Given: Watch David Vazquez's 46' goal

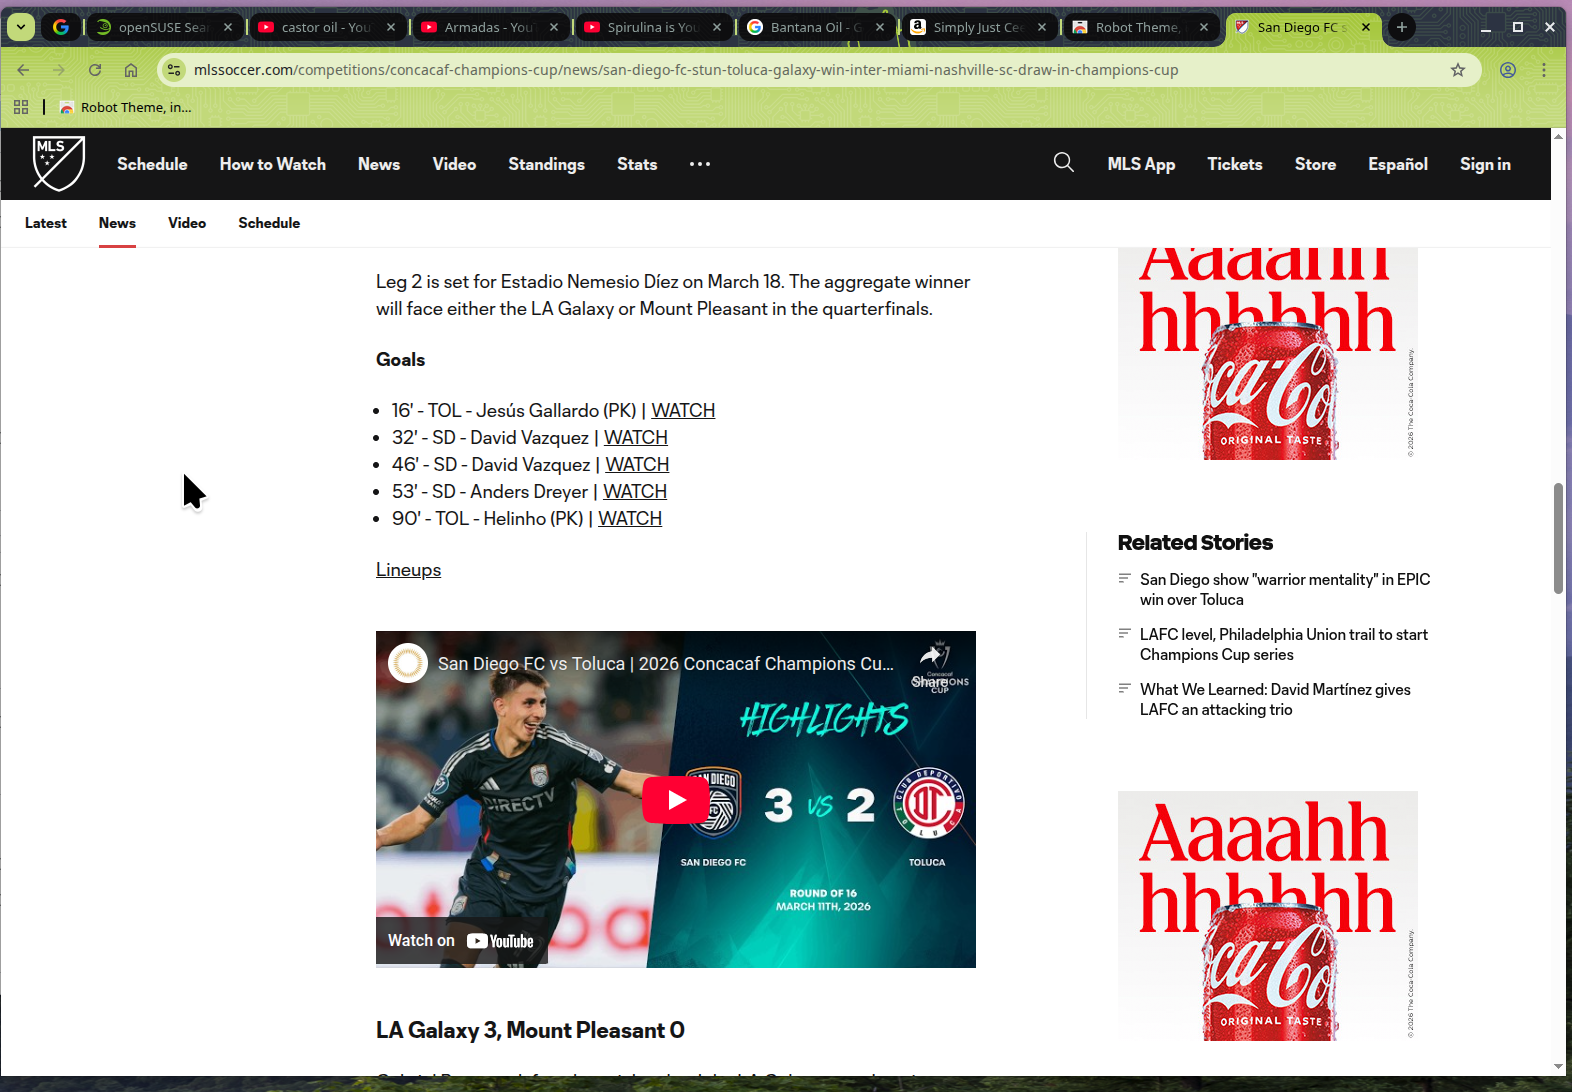Looking at the screenshot, I should click(x=637, y=464).
